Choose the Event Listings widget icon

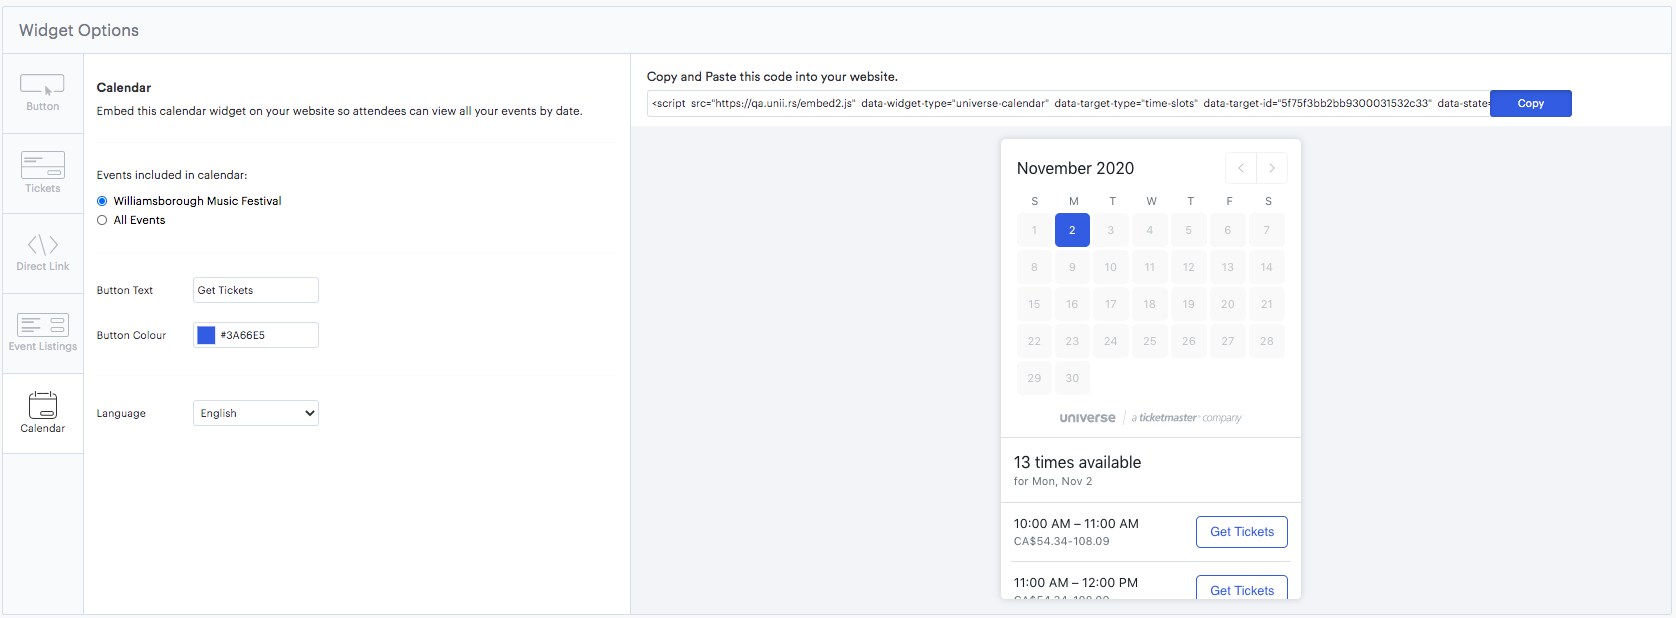click(x=42, y=325)
